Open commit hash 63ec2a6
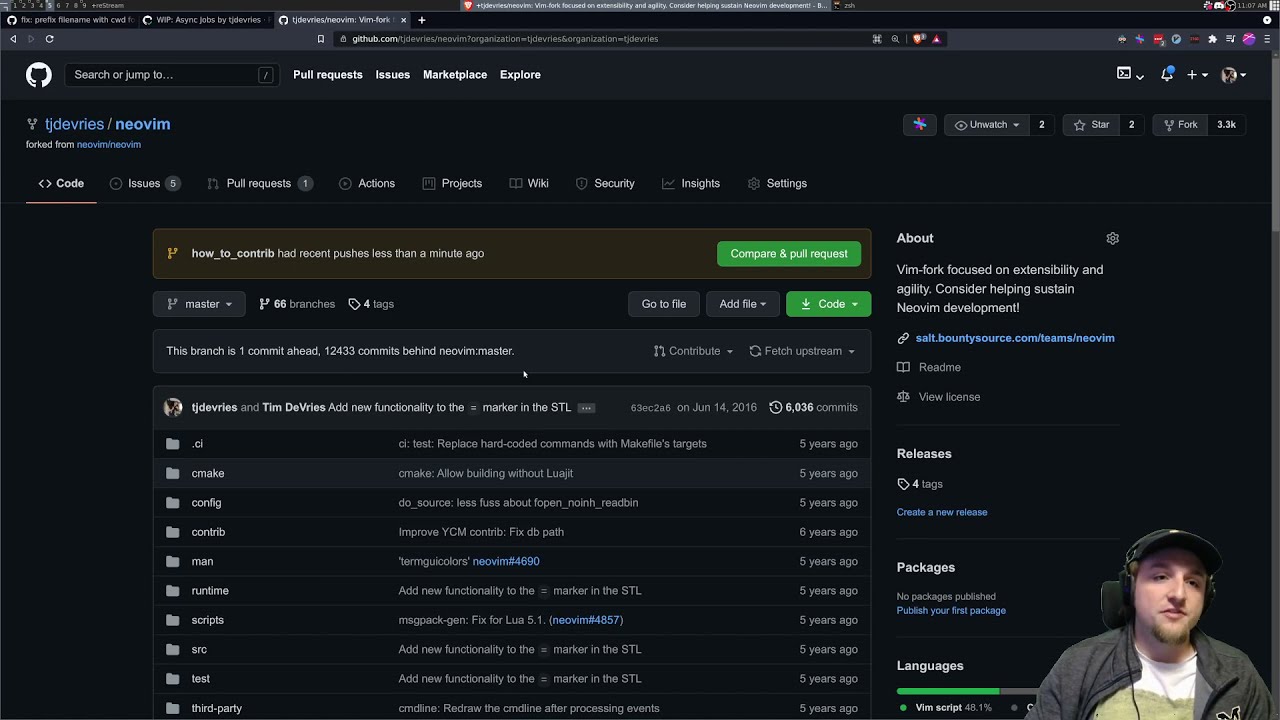This screenshot has width=1280, height=720. pos(650,408)
